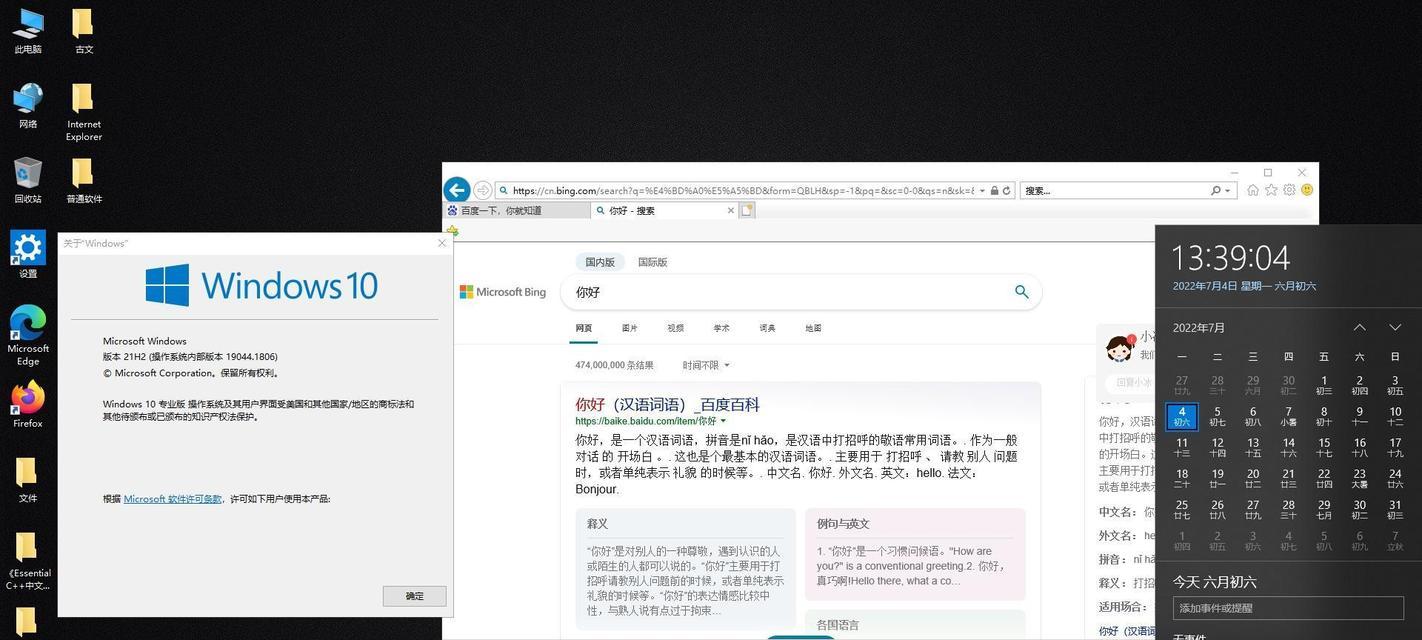Switch to 国际版 Bing version
Screen dimensions: 1422x640
coord(652,262)
